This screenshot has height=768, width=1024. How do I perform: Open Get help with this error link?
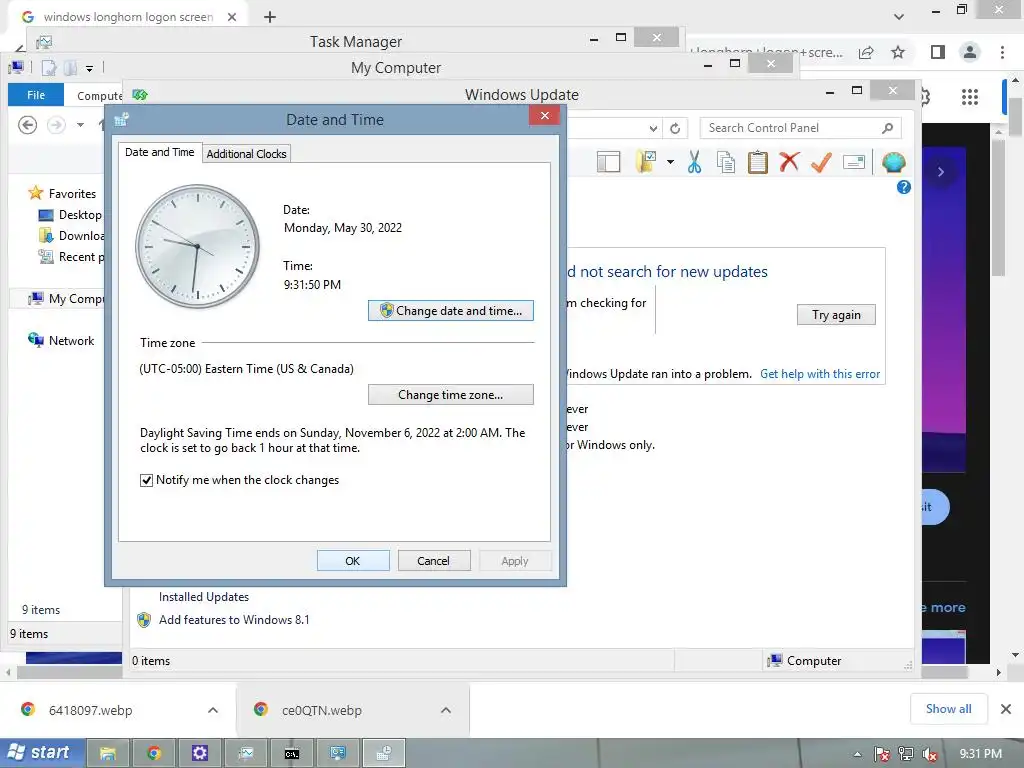[x=820, y=374]
